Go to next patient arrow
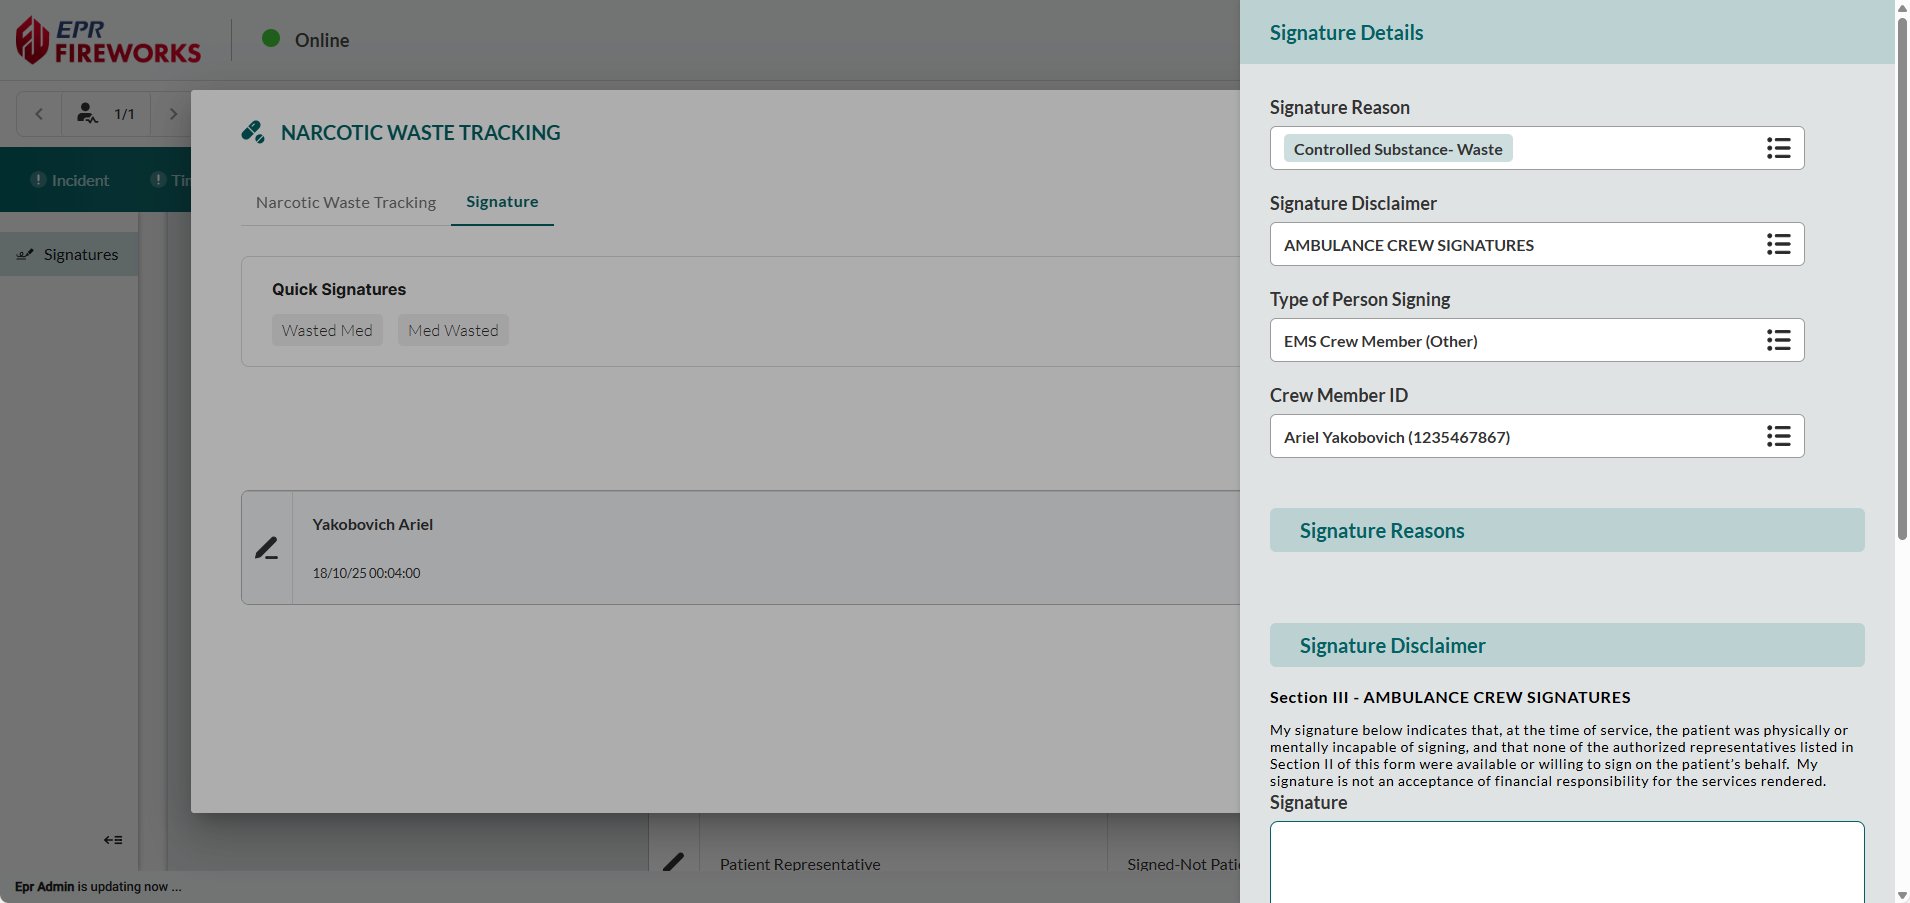The image size is (1910, 903). (x=173, y=114)
